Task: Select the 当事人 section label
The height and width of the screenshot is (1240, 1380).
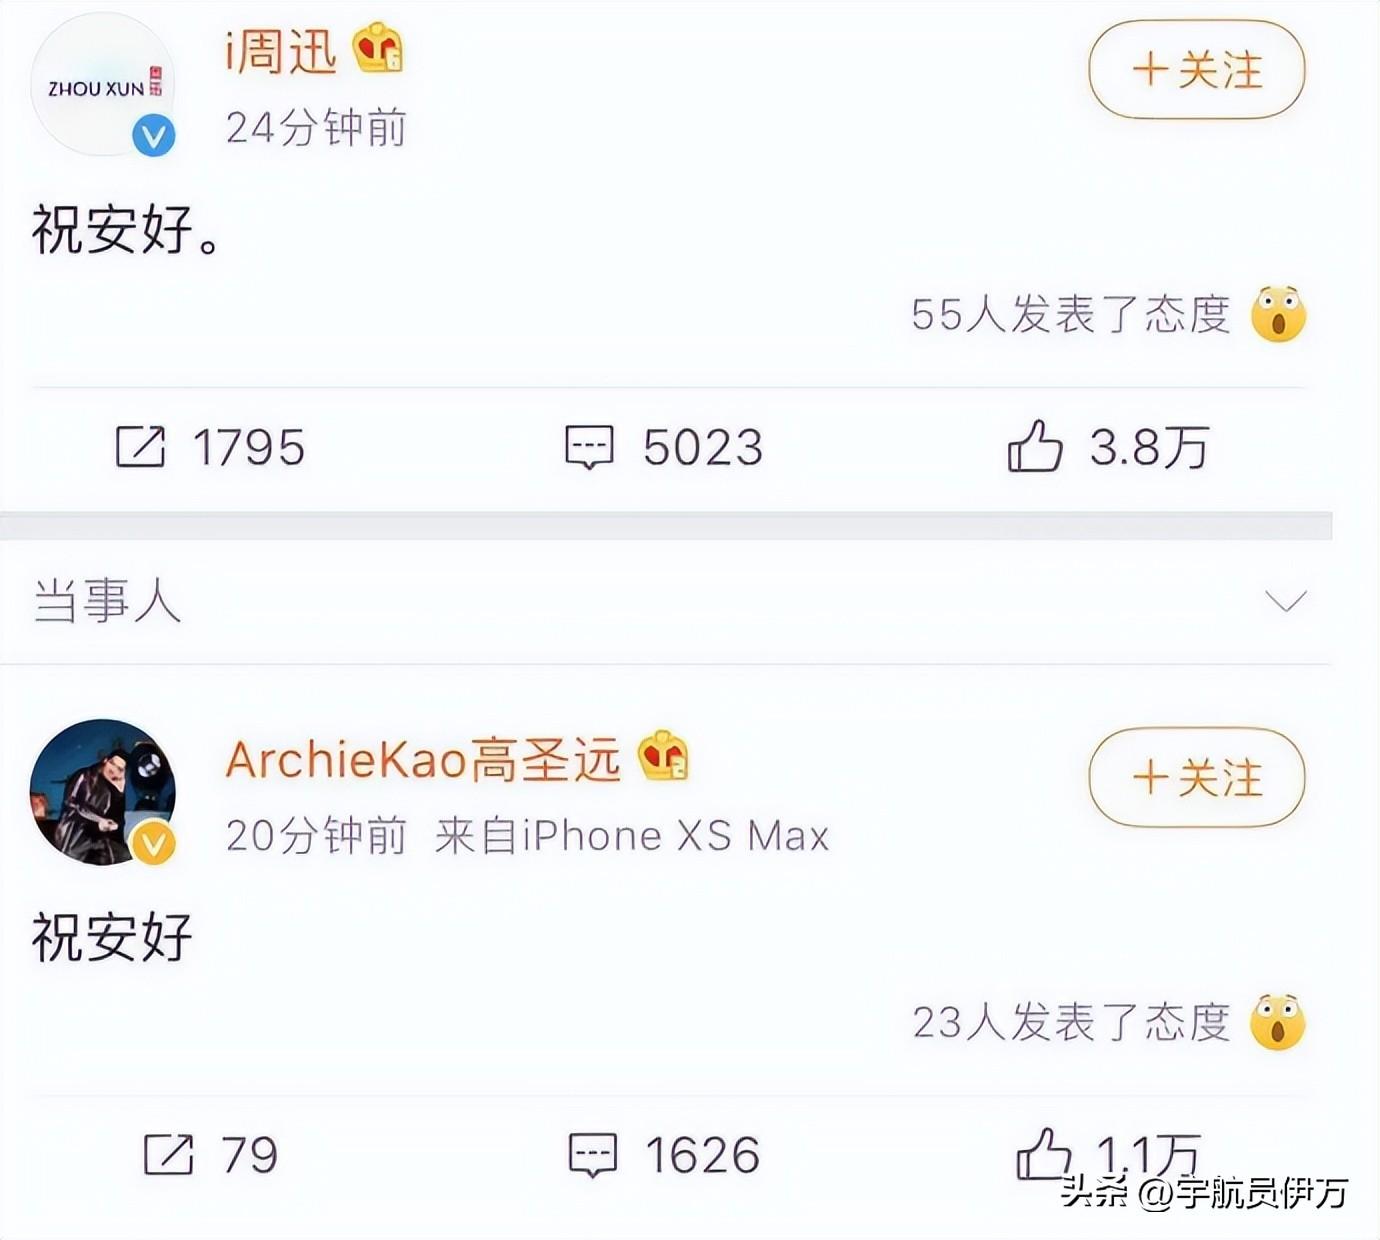Action: (x=107, y=601)
